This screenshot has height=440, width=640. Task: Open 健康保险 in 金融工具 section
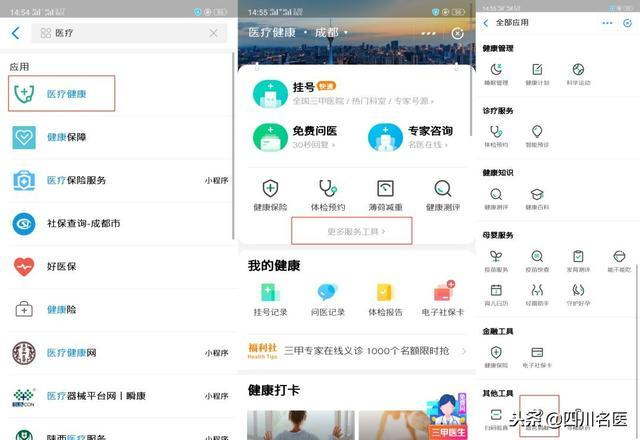point(496,357)
